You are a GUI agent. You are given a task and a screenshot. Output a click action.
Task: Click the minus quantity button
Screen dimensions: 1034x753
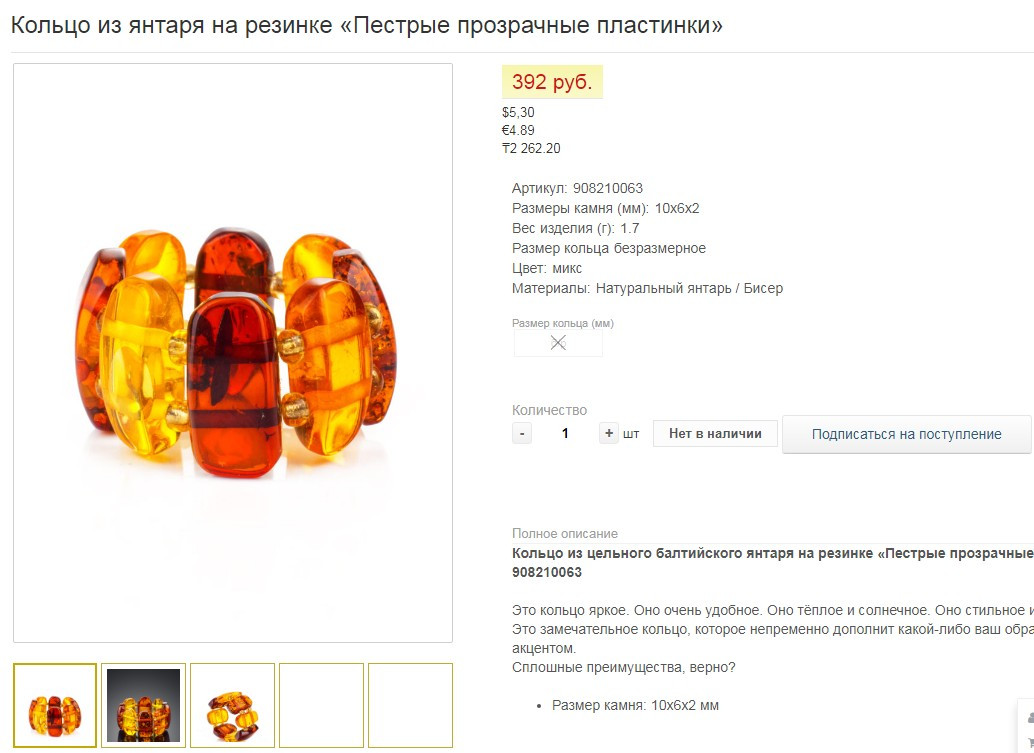coord(522,433)
